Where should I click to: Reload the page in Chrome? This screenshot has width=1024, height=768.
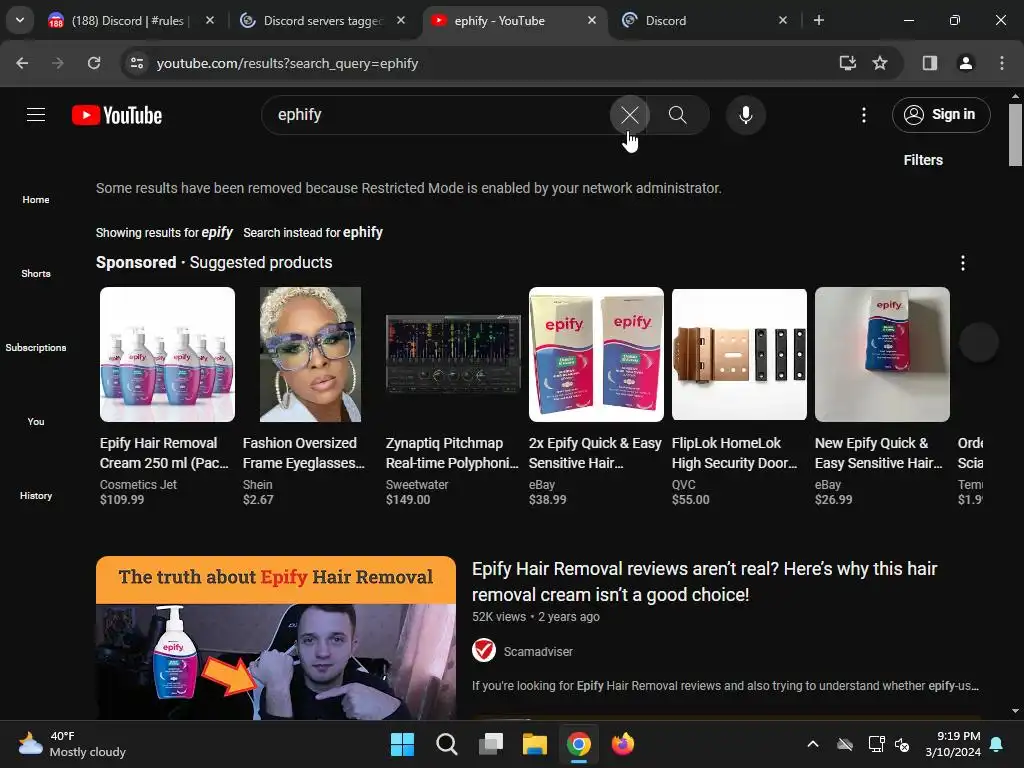(94, 63)
